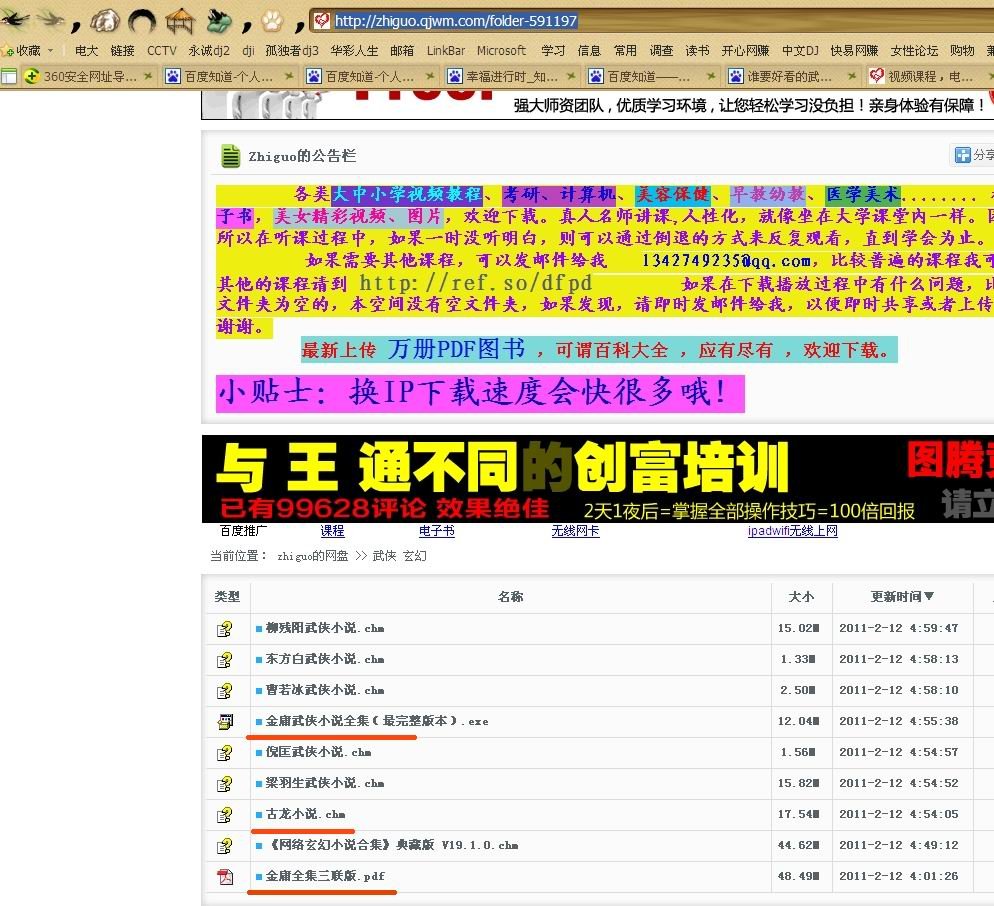Select 电子书 in the navigation menu
The height and width of the screenshot is (906, 994).
[x=435, y=531]
